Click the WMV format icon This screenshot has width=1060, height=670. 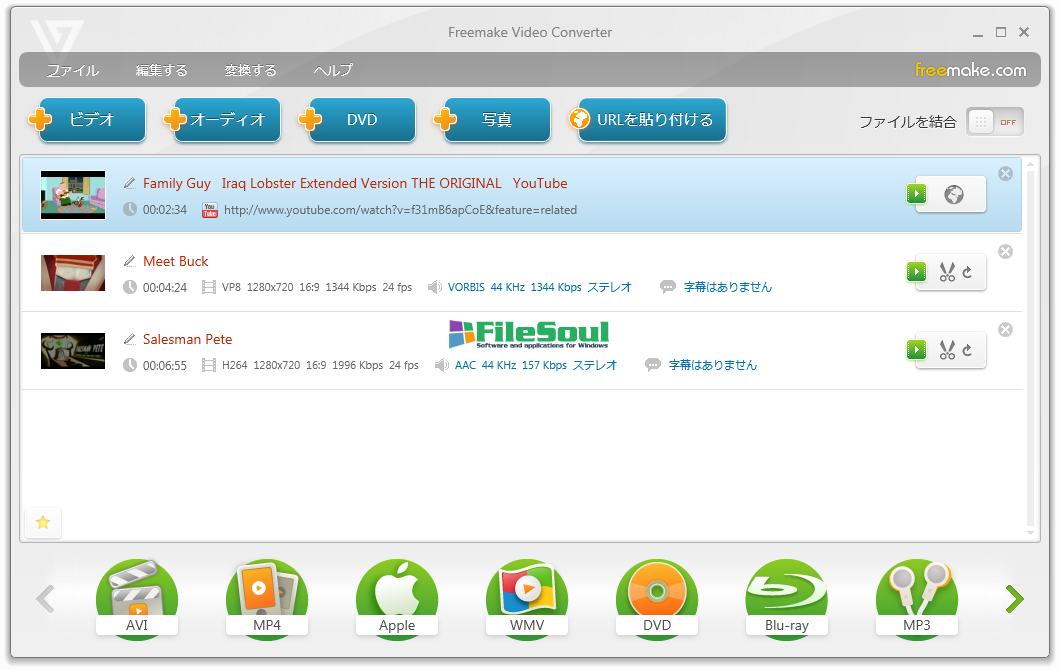point(527,598)
